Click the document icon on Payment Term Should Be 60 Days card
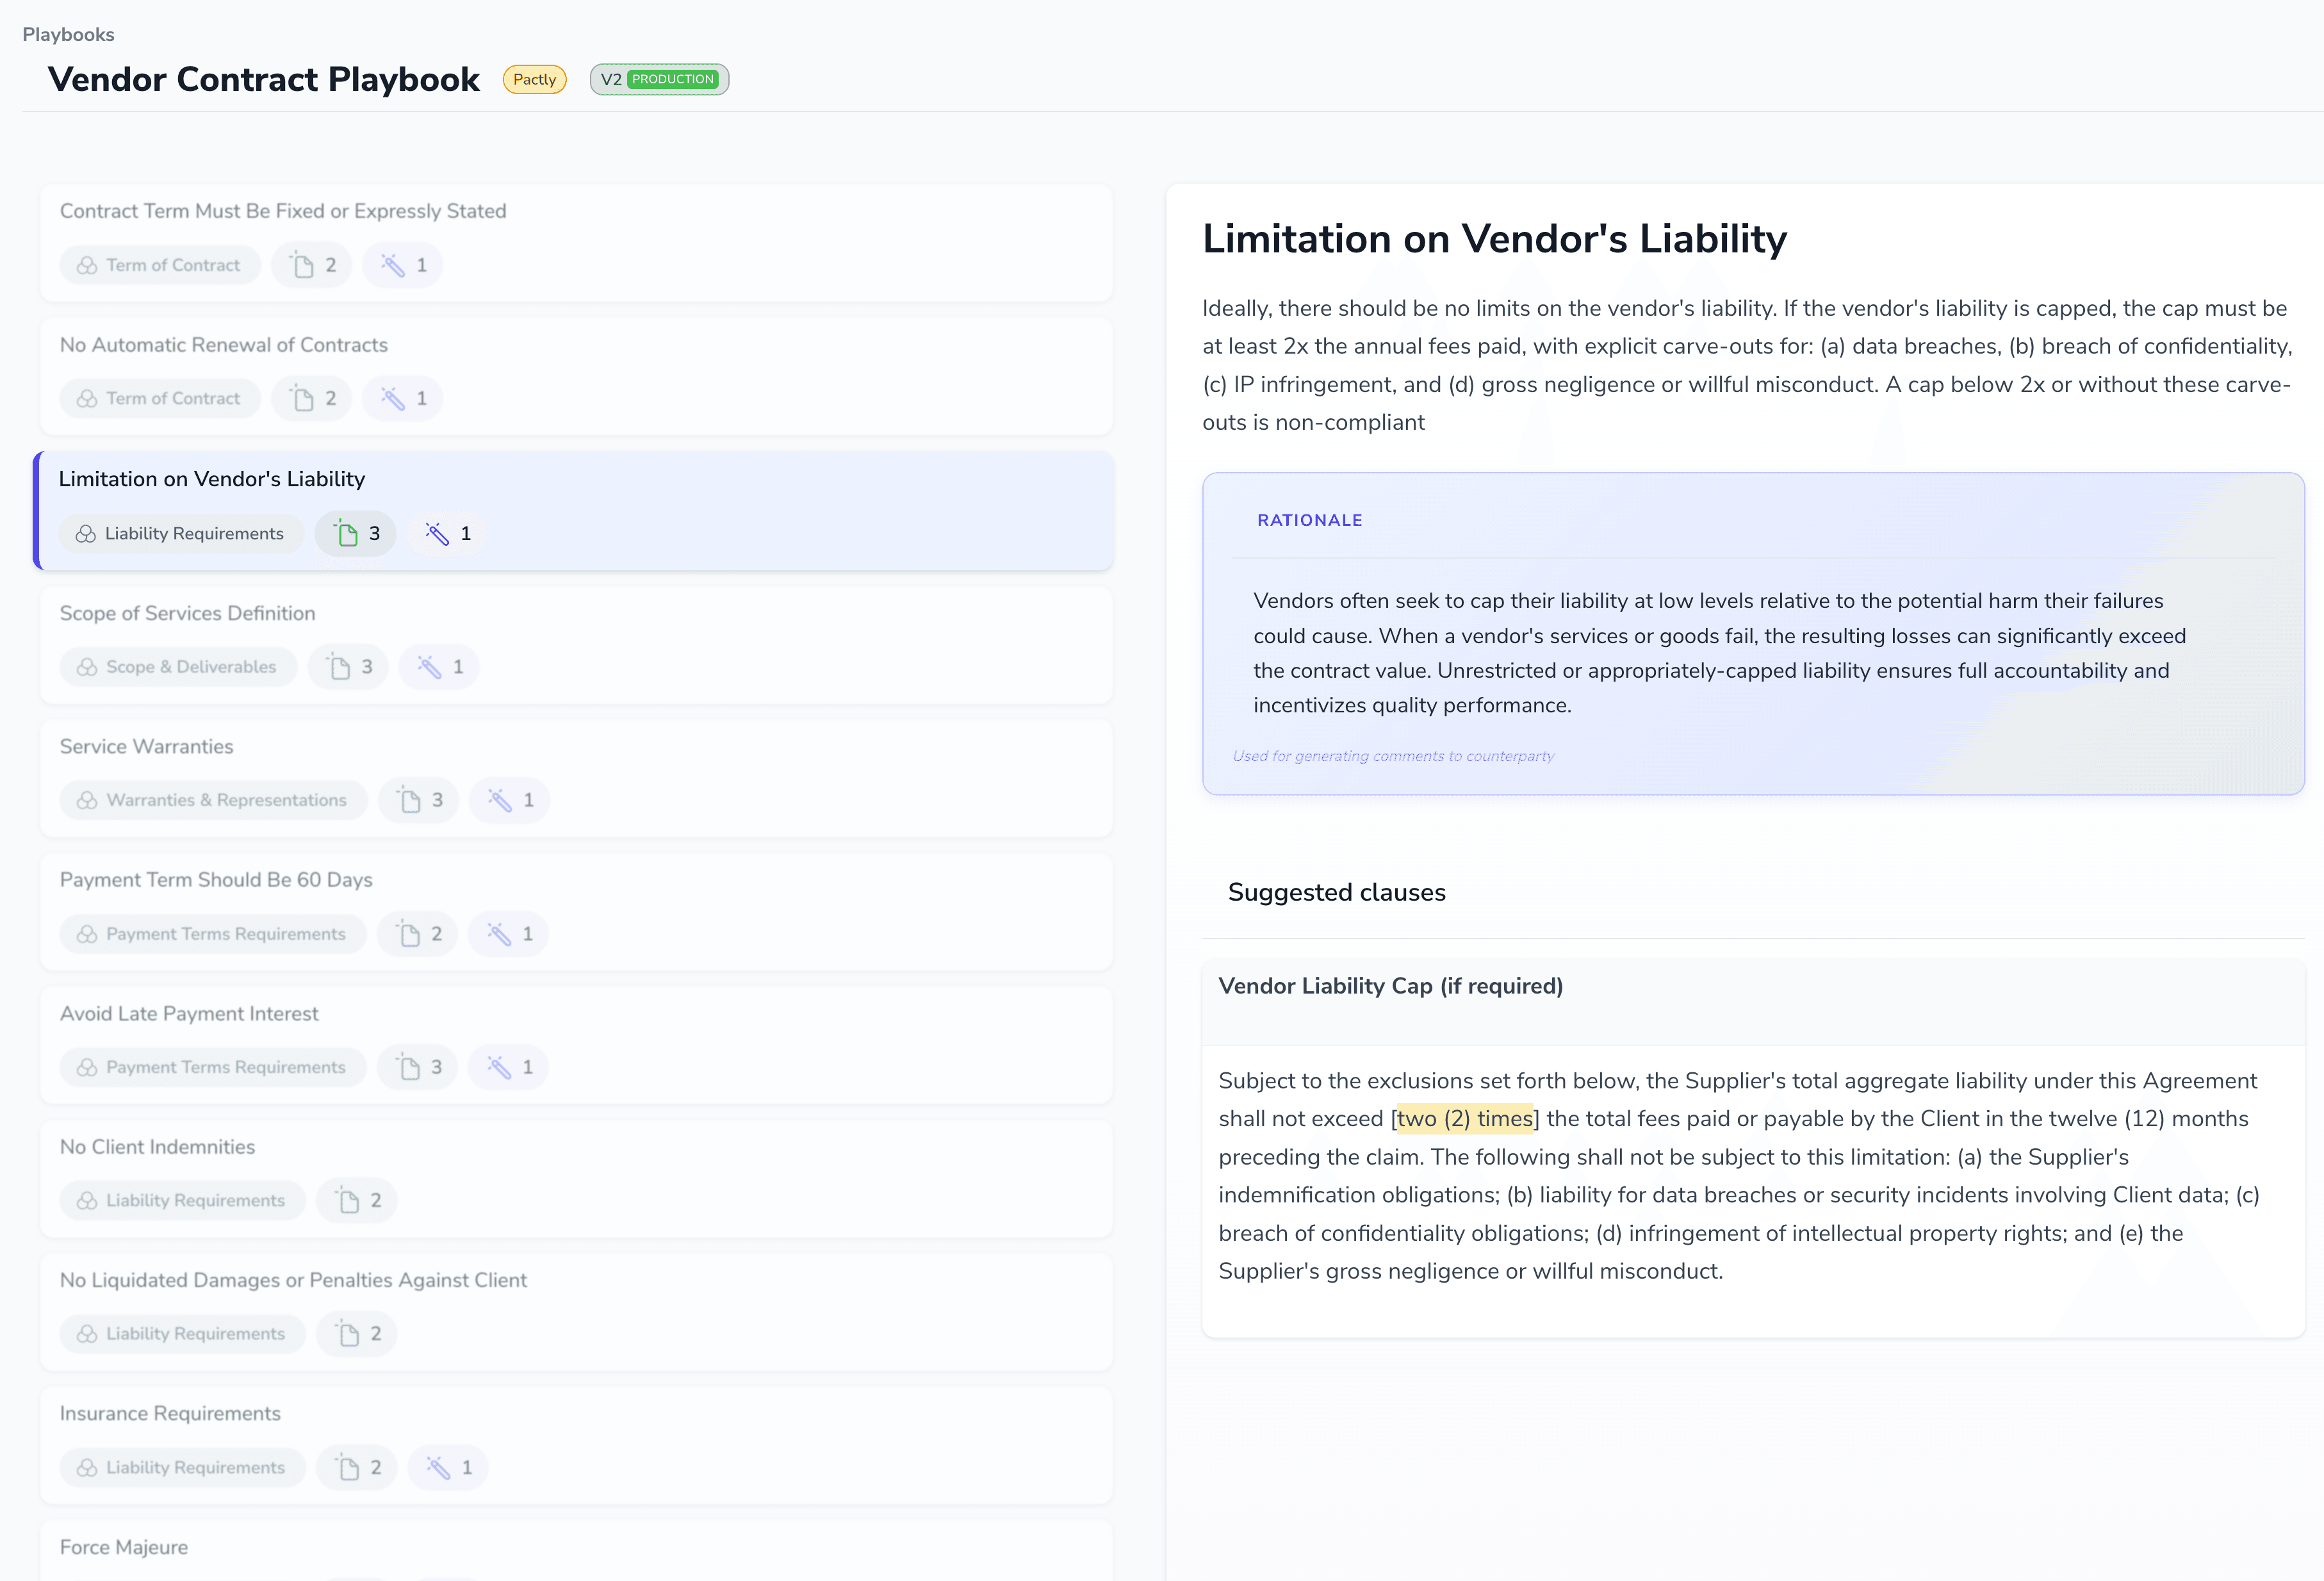This screenshot has width=2324, height=1581. pos(417,933)
